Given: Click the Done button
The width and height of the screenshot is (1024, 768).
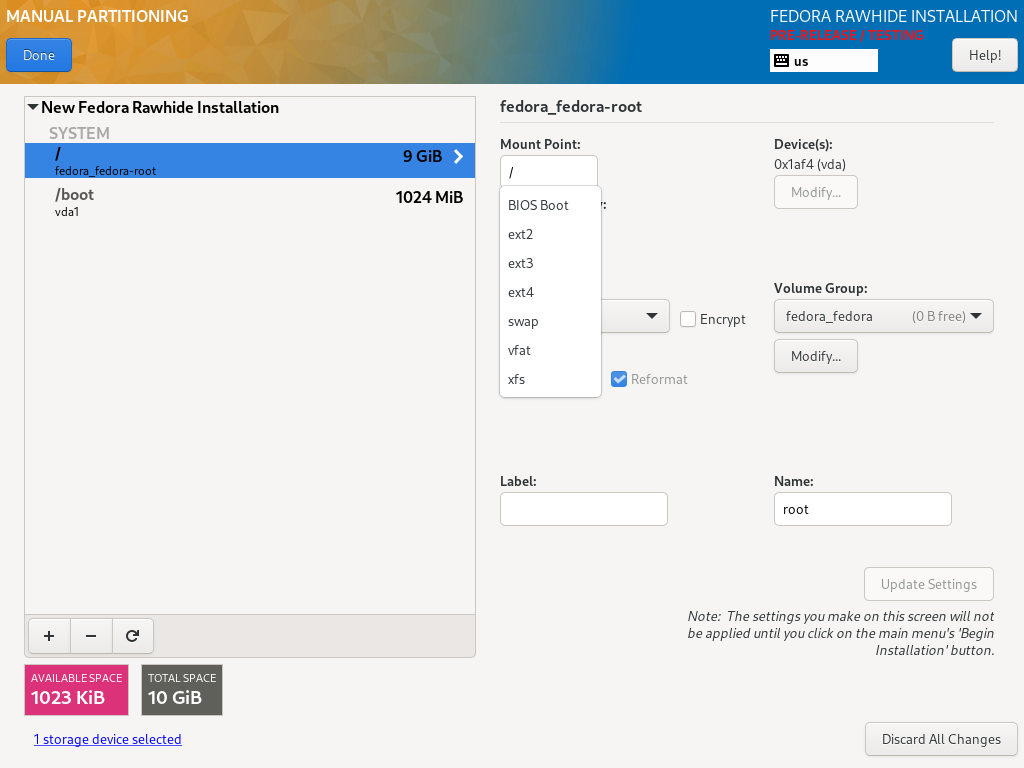Looking at the screenshot, I should point(39,56).
